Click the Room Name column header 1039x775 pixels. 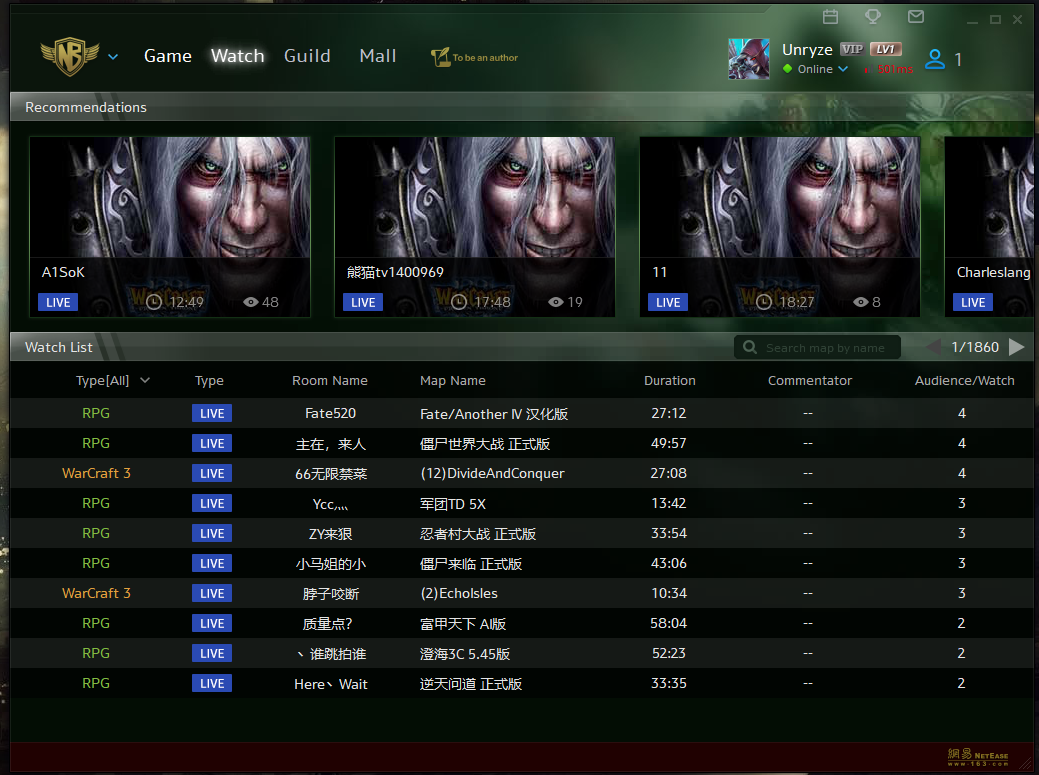330,380
